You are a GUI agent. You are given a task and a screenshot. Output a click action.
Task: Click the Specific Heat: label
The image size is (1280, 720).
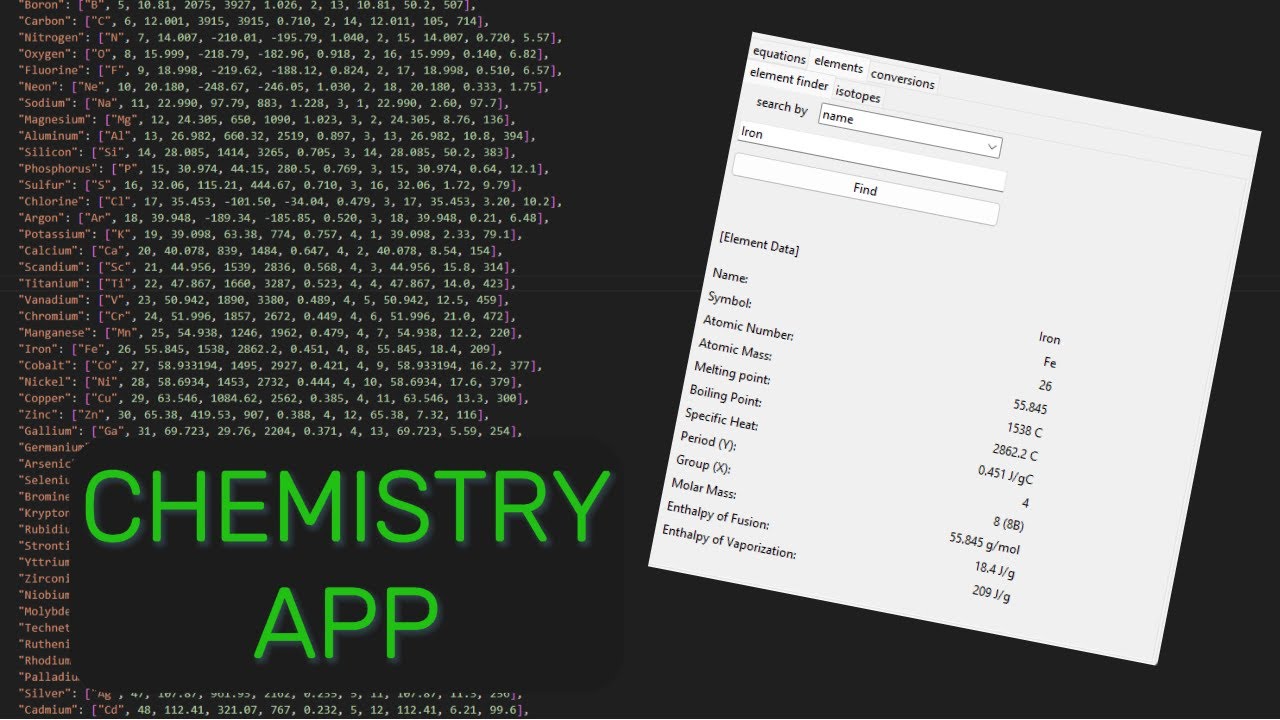pos(721,419)
